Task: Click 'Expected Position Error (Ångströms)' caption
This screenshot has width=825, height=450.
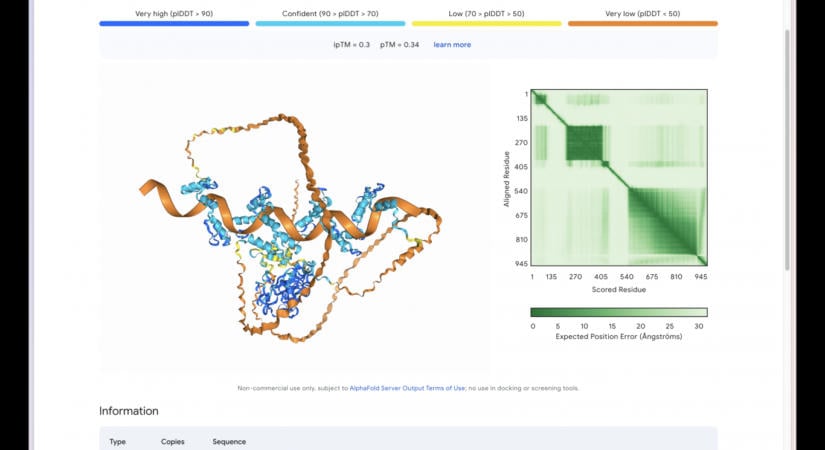Action: coord(619,336)
